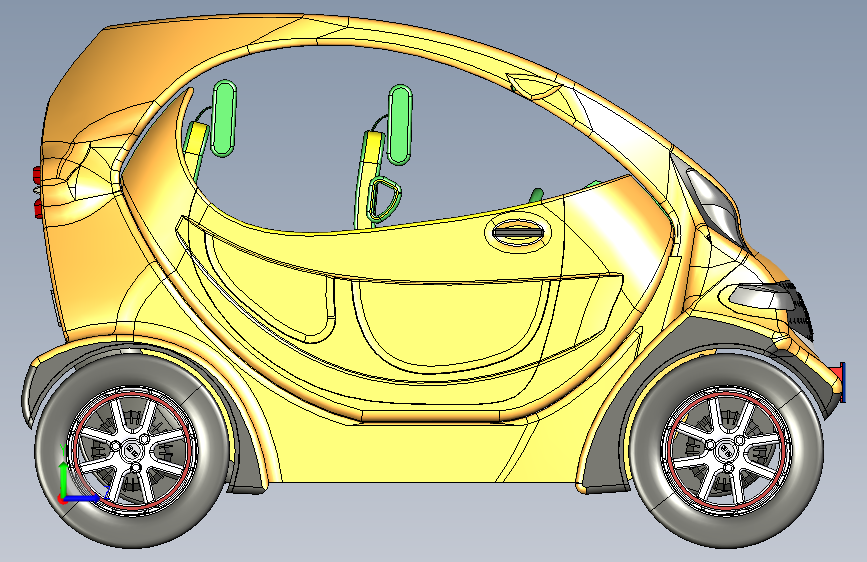Viewport: 867px width, 562px height.
Task: Select the green triangular loop beside the front seat
Action: point(383,199)
